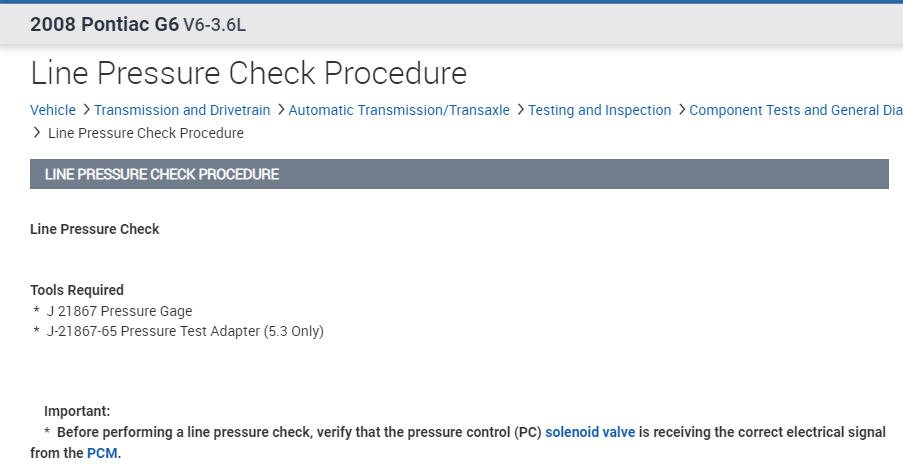Image resolution: width=903 pixels, height=476 pixels.
Task: Click chevron before Transmission and Drivetrain
Action: 86,110
